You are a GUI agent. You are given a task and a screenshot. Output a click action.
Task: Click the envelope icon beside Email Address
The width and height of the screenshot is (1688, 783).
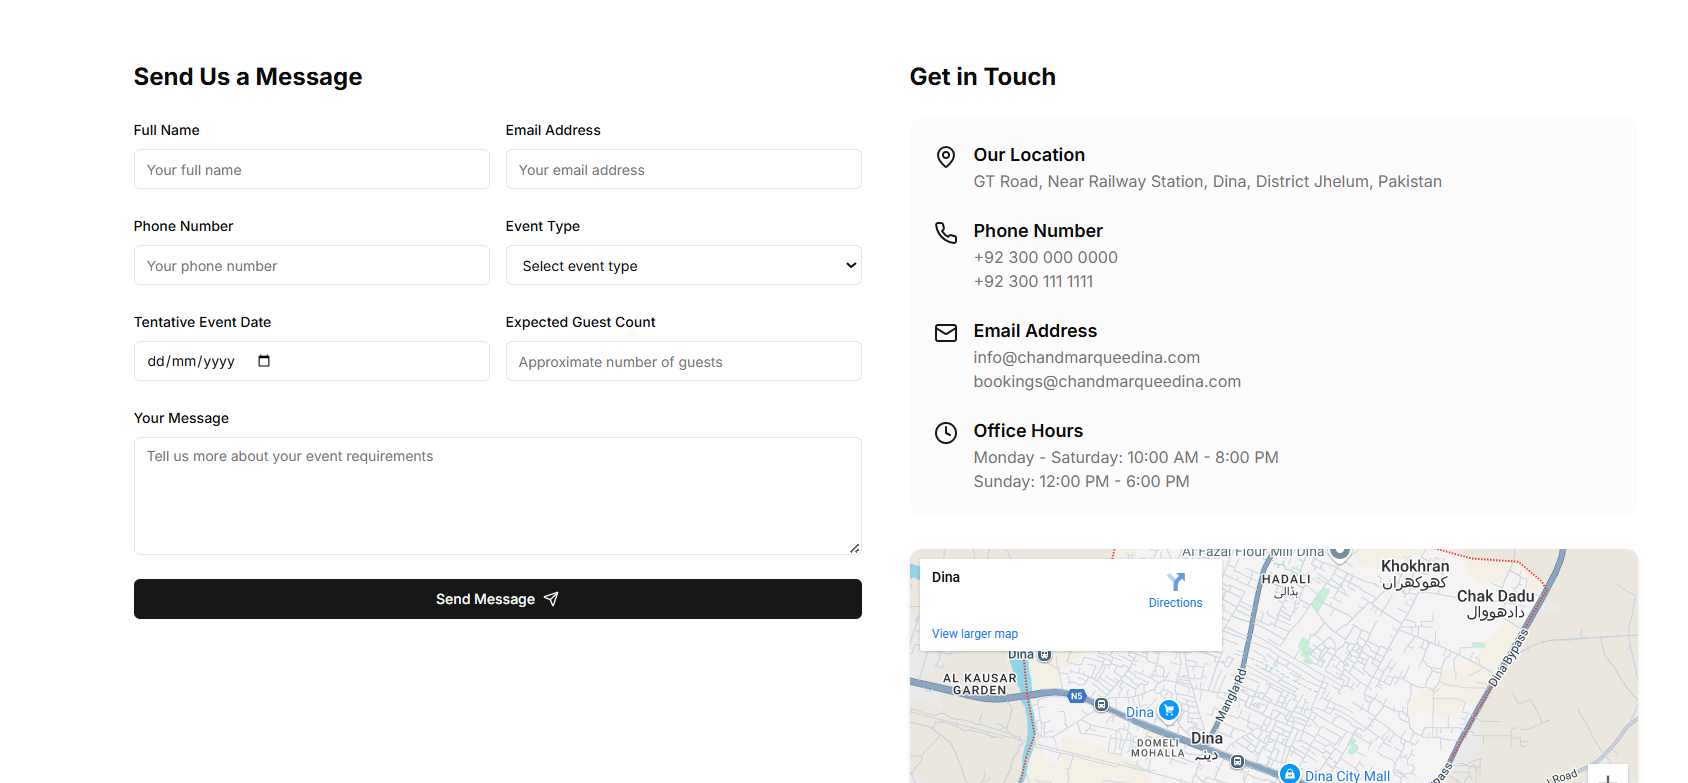[945, 333]
